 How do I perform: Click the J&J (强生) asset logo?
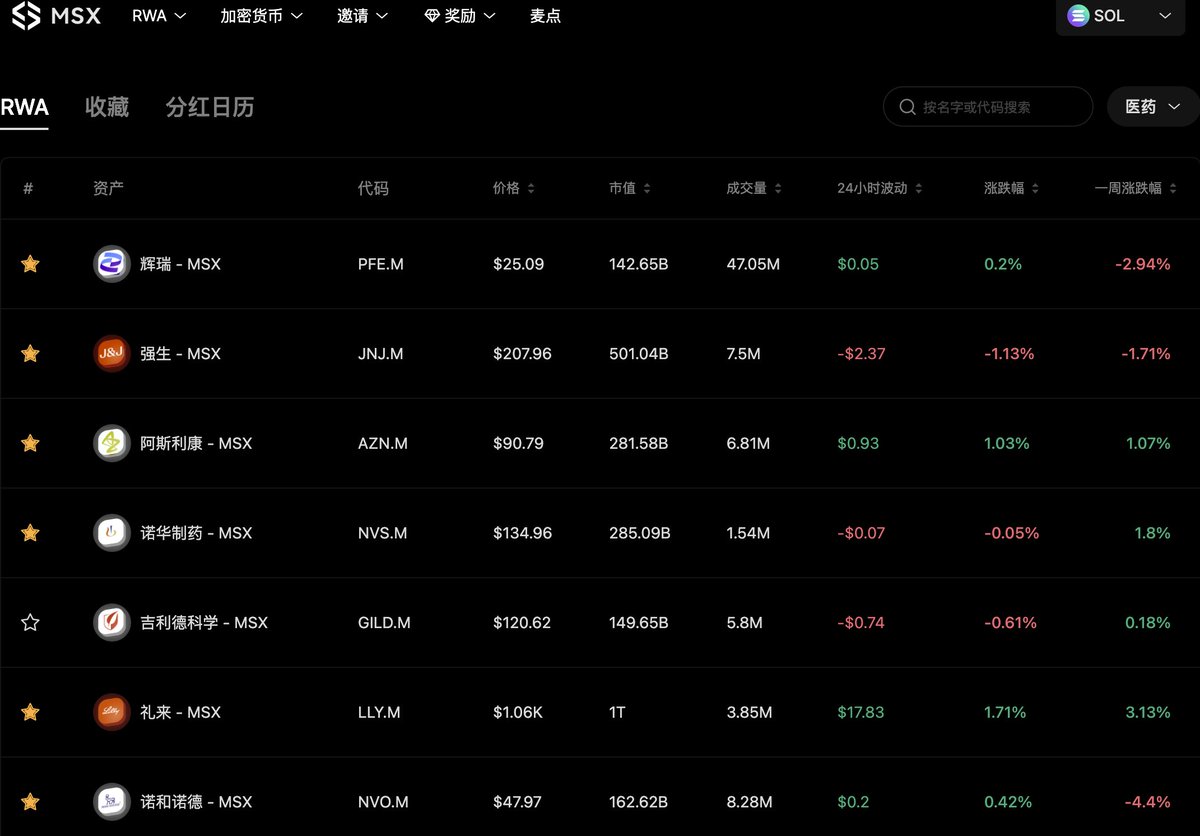coord(112,353)
